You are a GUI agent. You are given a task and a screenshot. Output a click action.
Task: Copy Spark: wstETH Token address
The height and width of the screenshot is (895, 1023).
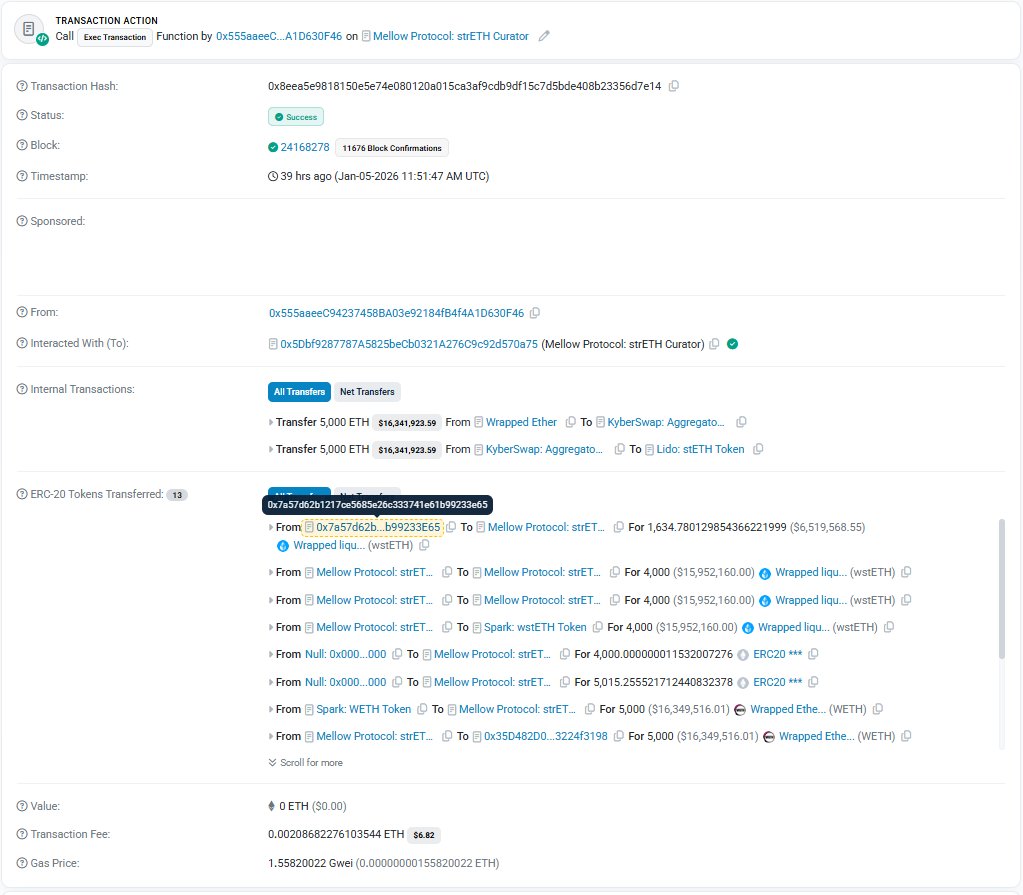pos(597,627)
